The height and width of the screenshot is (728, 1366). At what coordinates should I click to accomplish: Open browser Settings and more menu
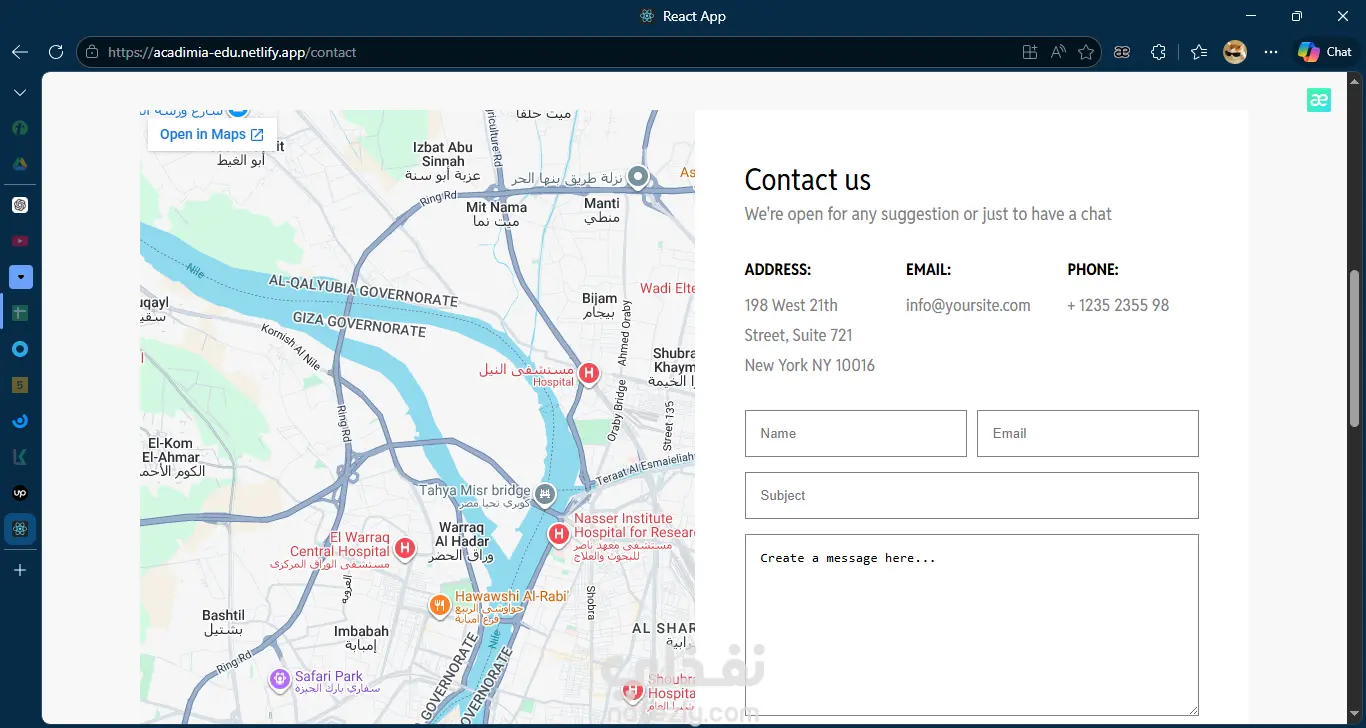click(x=1271, y=52)
